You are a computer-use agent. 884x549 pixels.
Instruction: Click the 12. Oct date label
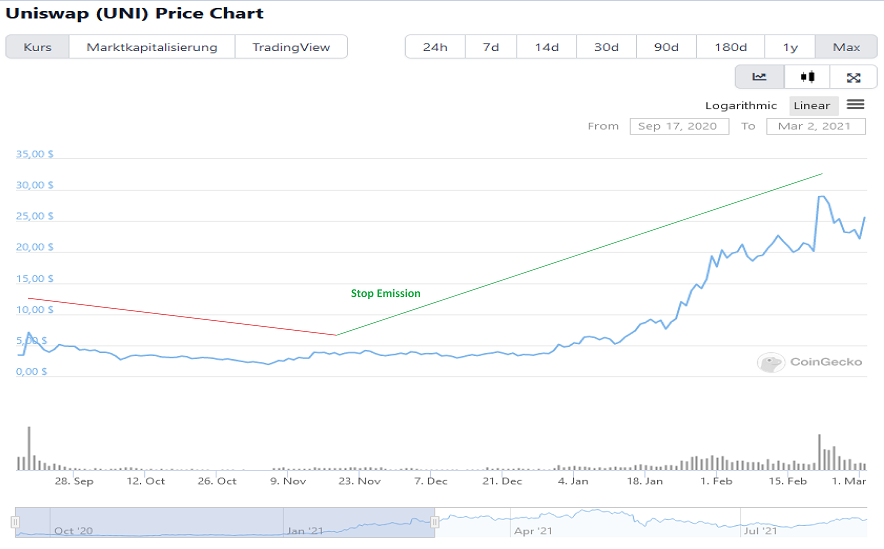145,481
